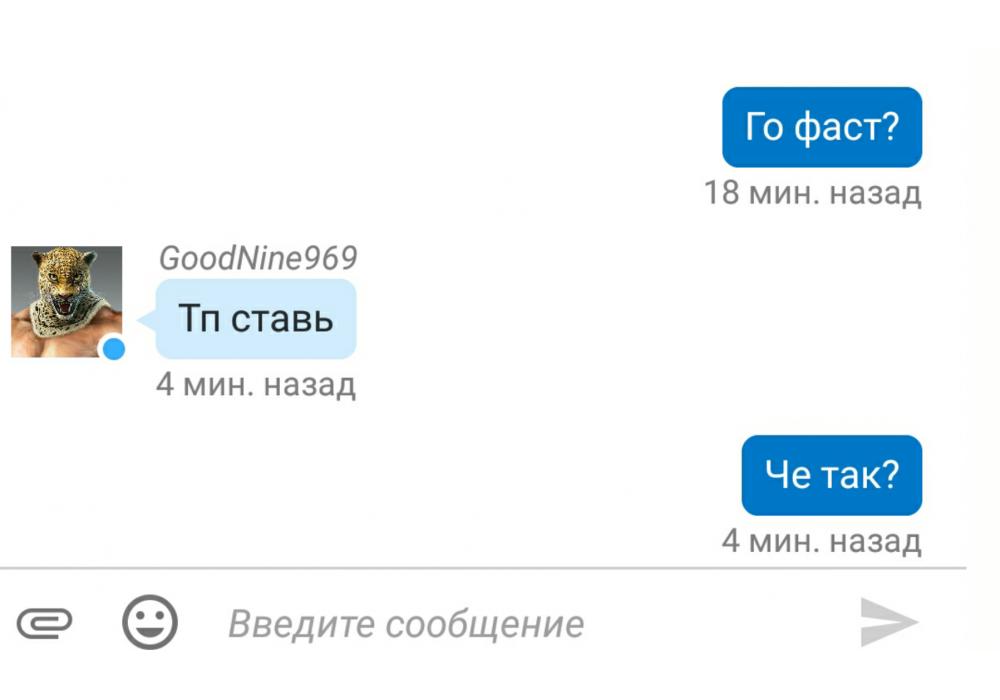
Task: Open GoodNine969's leopard avatar picture
Action: 66,301
